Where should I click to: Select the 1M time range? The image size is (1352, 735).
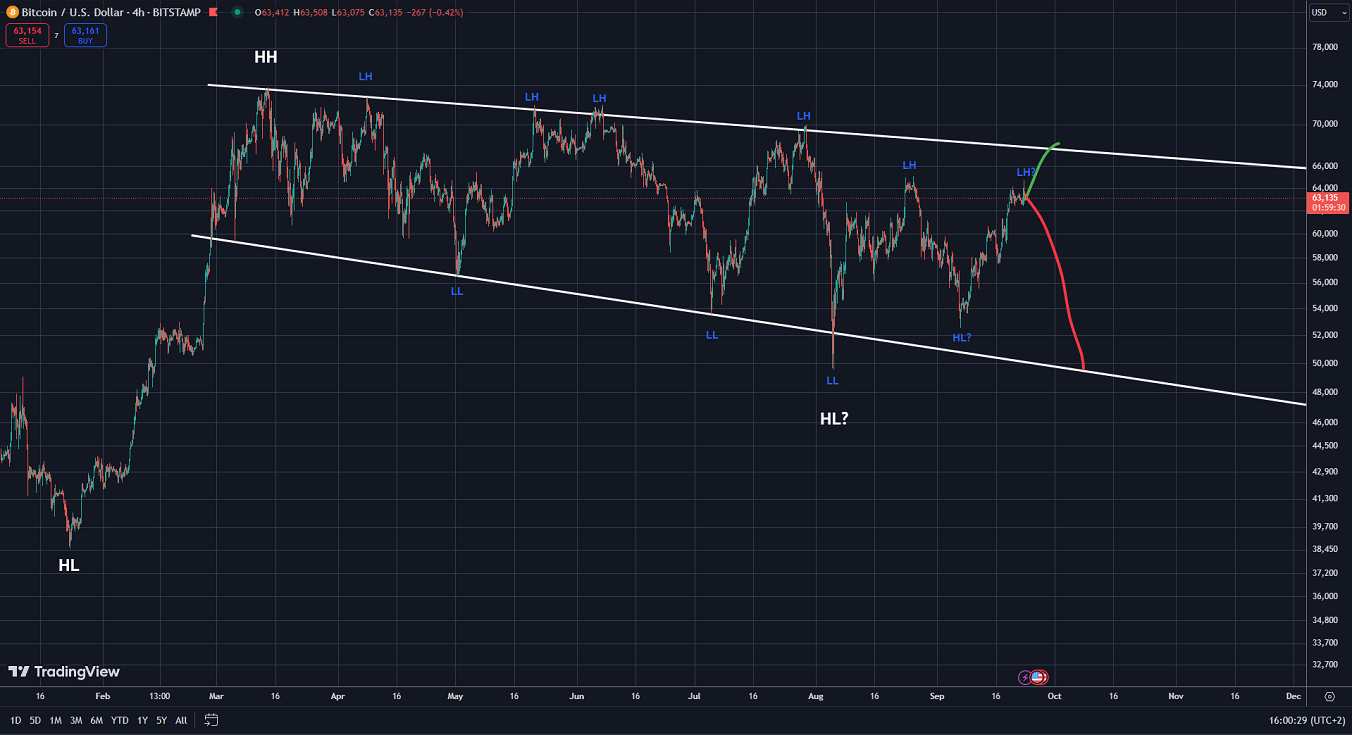[x=55, y=720]
